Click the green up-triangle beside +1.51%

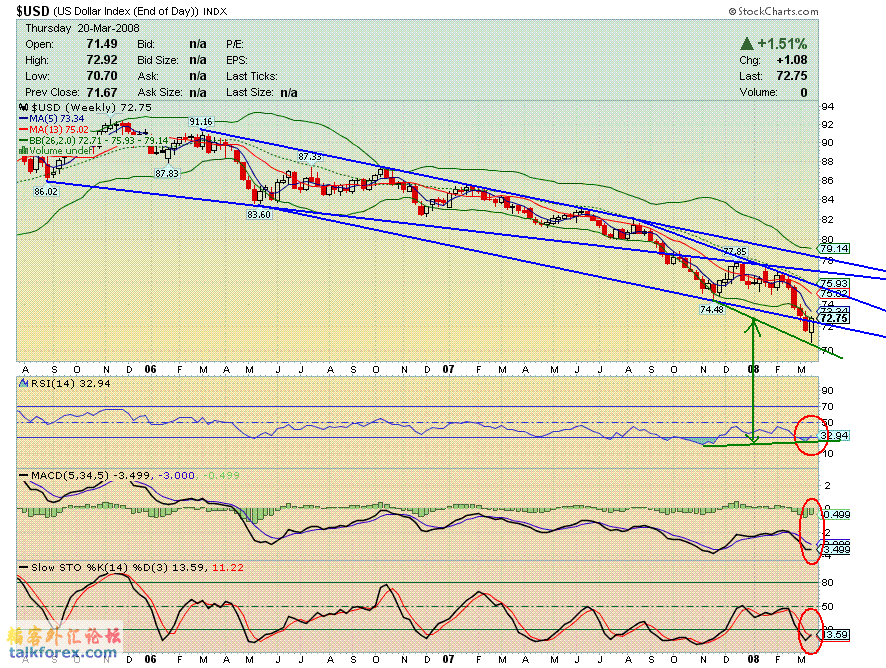coord(746,44)
